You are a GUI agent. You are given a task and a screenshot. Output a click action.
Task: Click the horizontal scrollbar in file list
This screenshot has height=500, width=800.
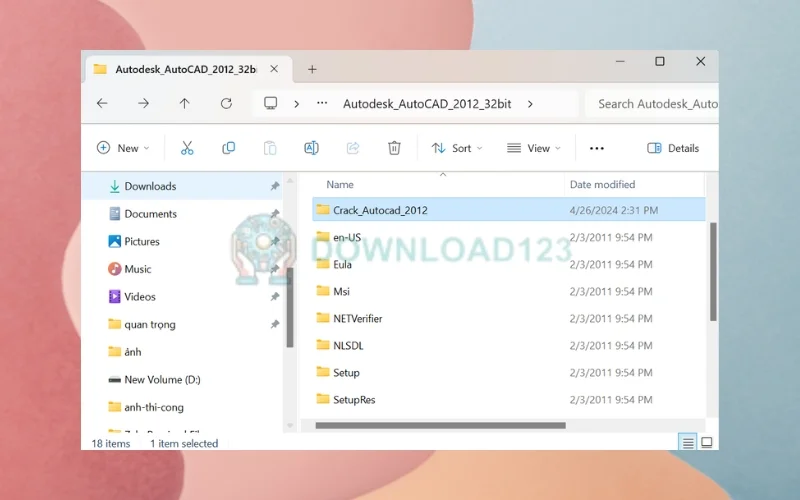(440, 425)
